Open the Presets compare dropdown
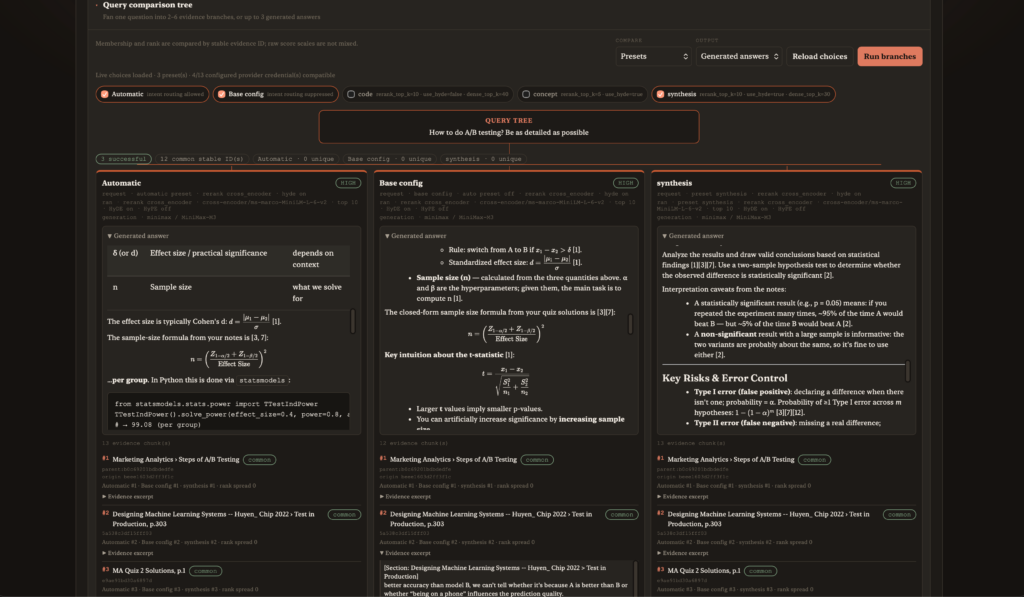Screen dimensions: 1024x597 [x=653, y=56]
